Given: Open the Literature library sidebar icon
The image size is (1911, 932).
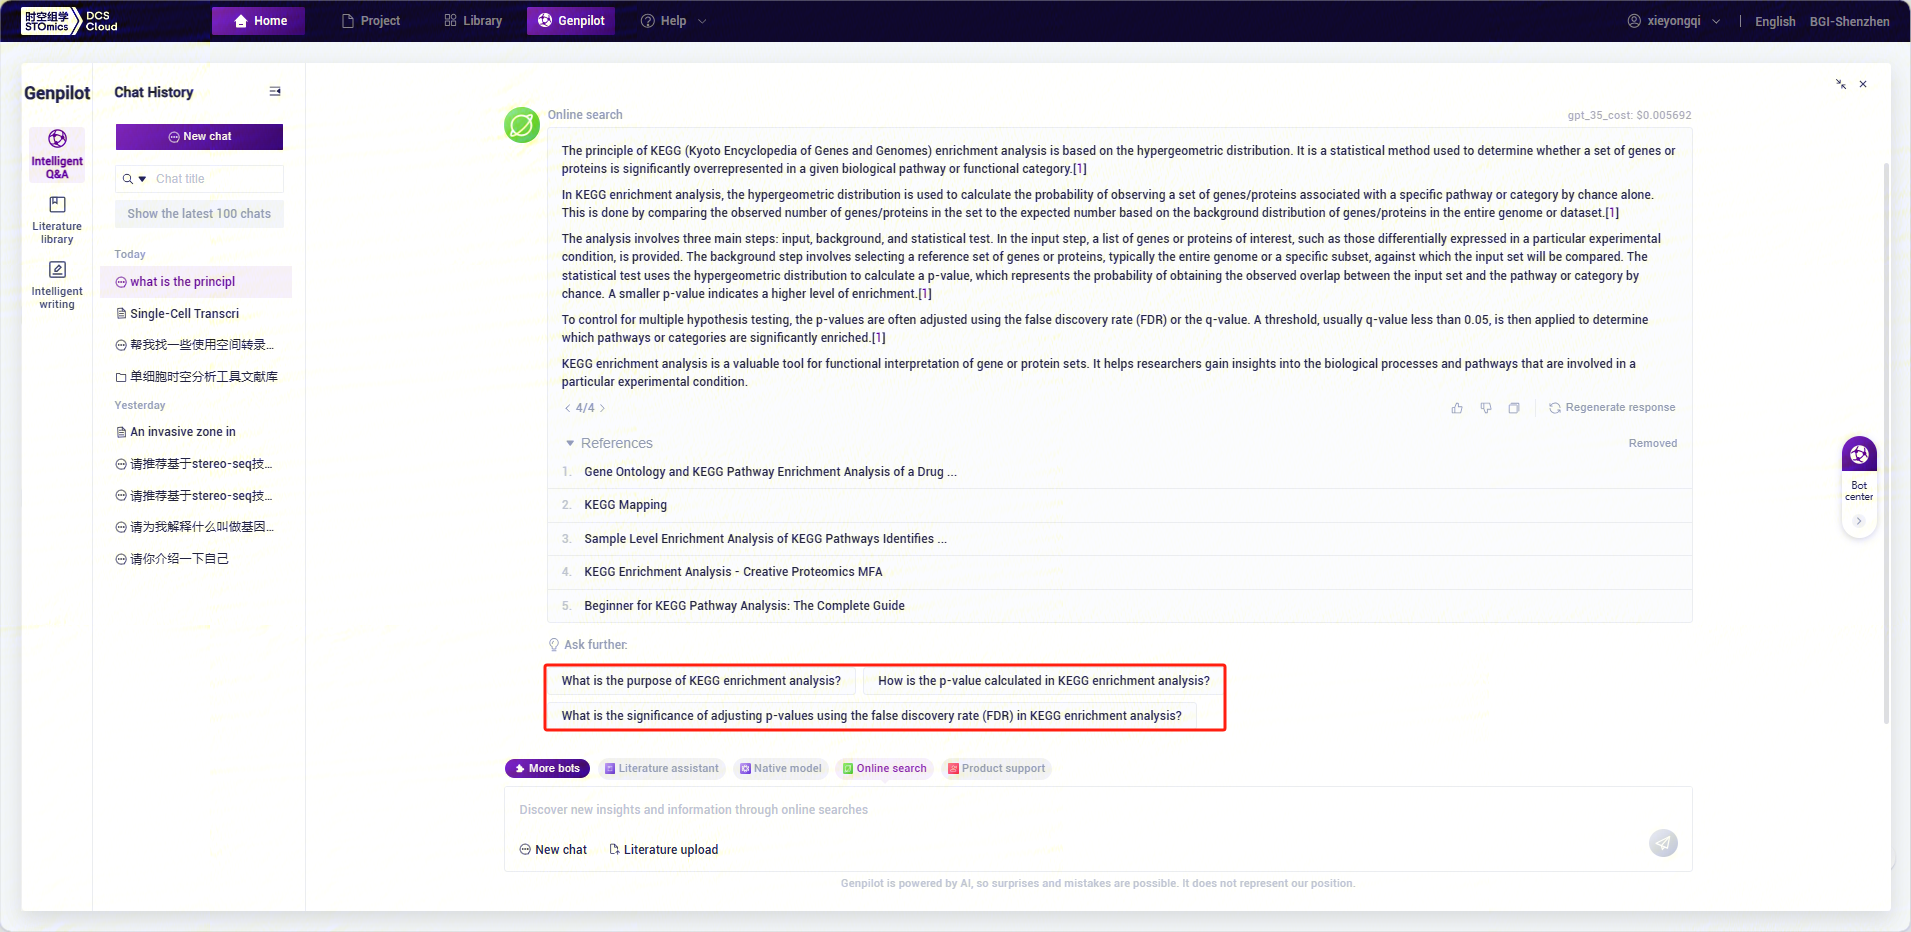Looking at the screenshot, I should pos(57,218).
